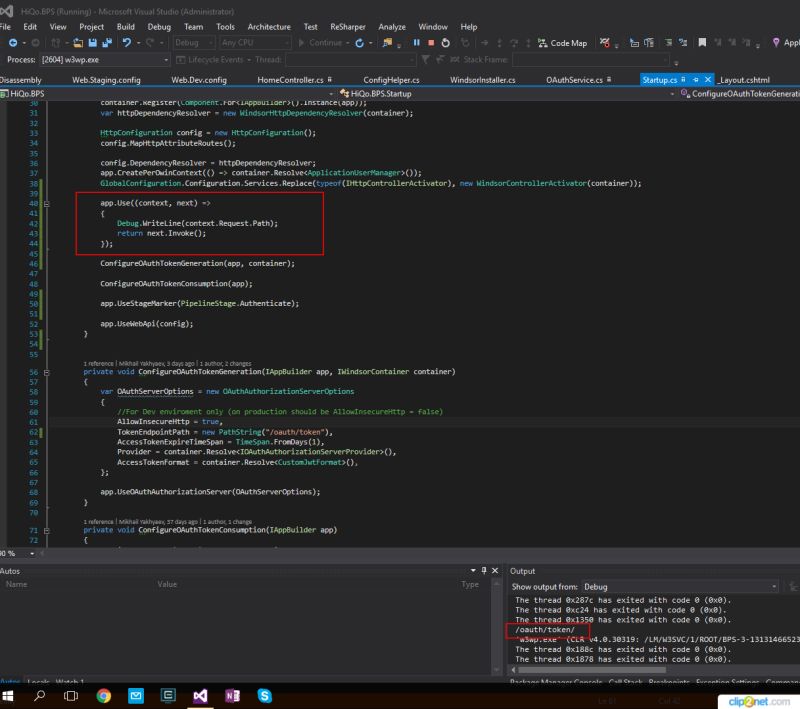Click the Restart debugging icon
800x709 pixels.
click(445, 42)
